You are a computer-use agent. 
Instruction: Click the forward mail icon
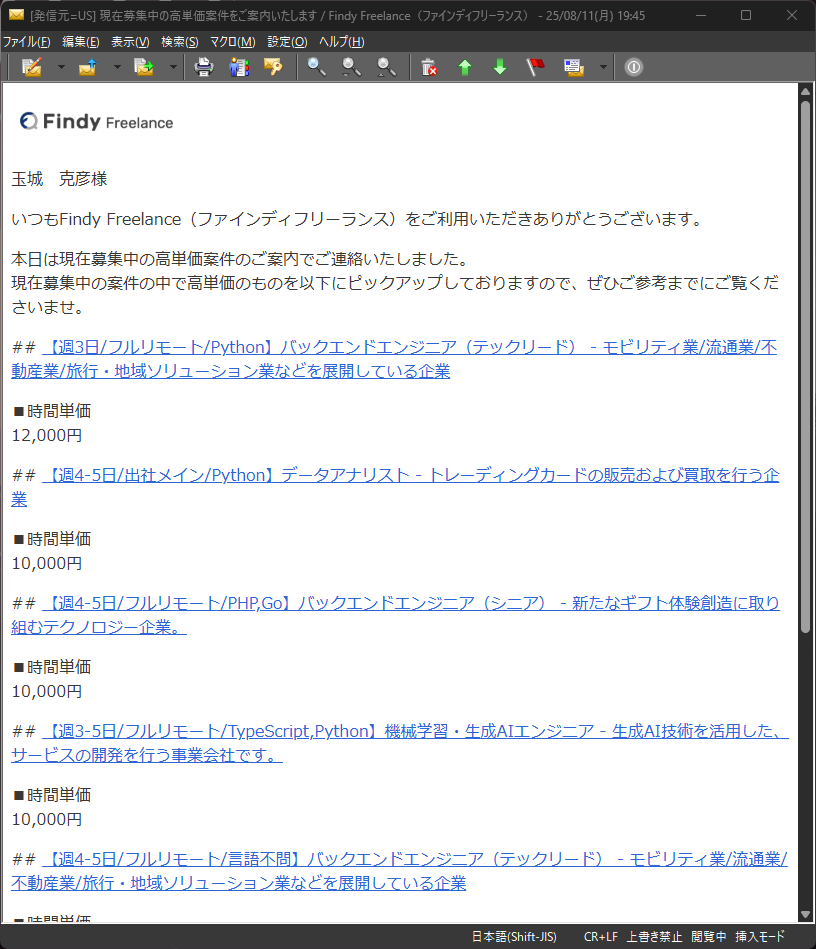tap(144, 67)
